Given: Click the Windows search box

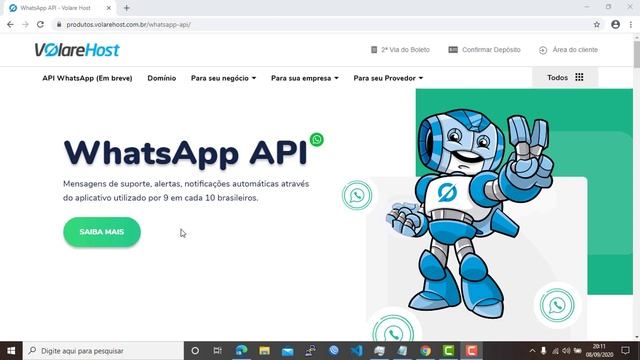Looking at the screenshot, I should tap(103, 351).
